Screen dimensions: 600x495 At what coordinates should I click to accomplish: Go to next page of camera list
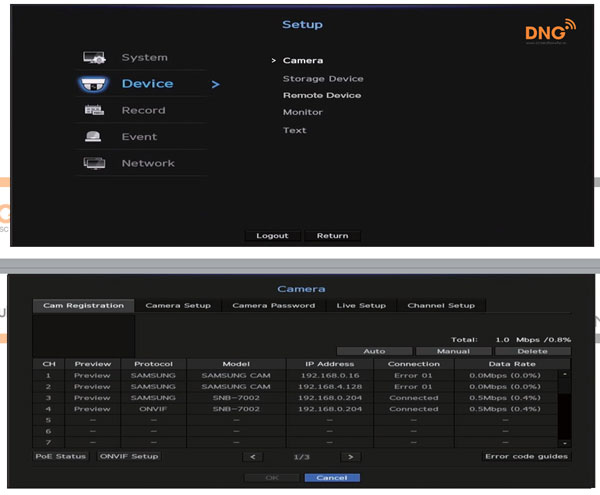[349, 456]
